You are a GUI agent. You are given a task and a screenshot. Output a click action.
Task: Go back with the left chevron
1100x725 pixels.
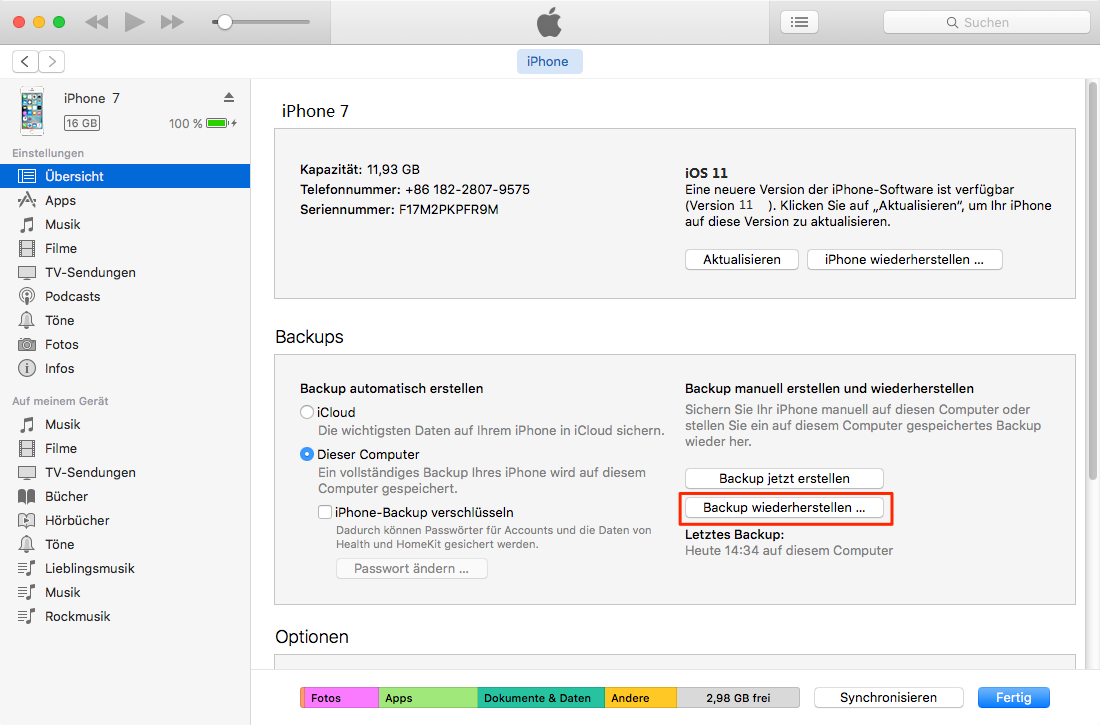pyautogui.click(x=25, y=62)
